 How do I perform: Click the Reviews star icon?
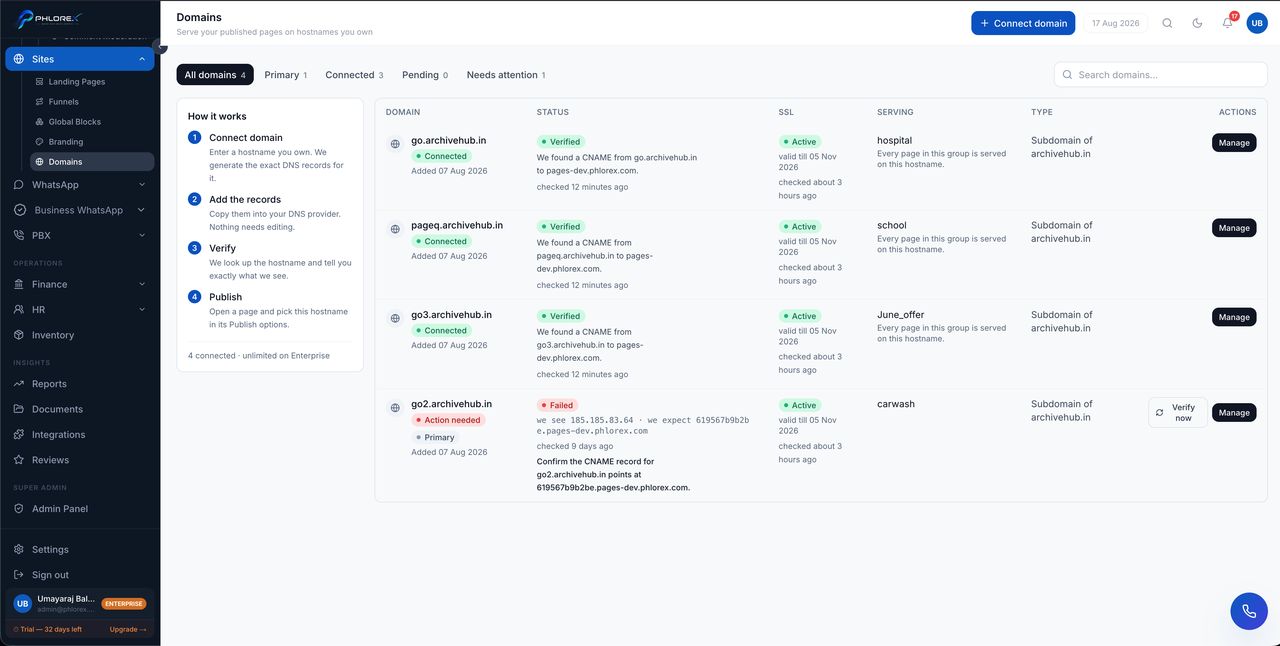pyautogui.click(x=19, y=460)
